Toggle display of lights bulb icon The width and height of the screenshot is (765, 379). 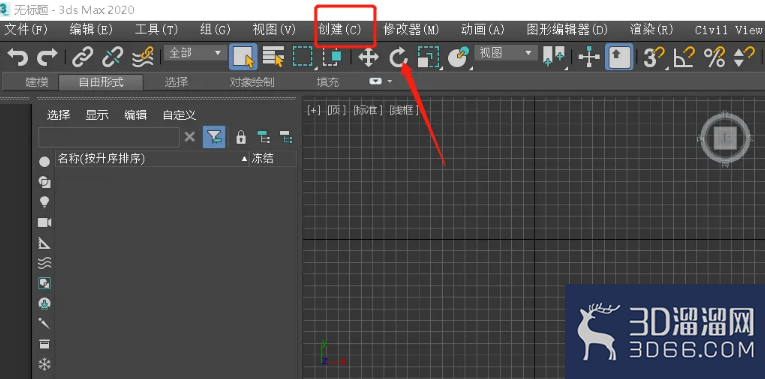(x=44, y=202)
